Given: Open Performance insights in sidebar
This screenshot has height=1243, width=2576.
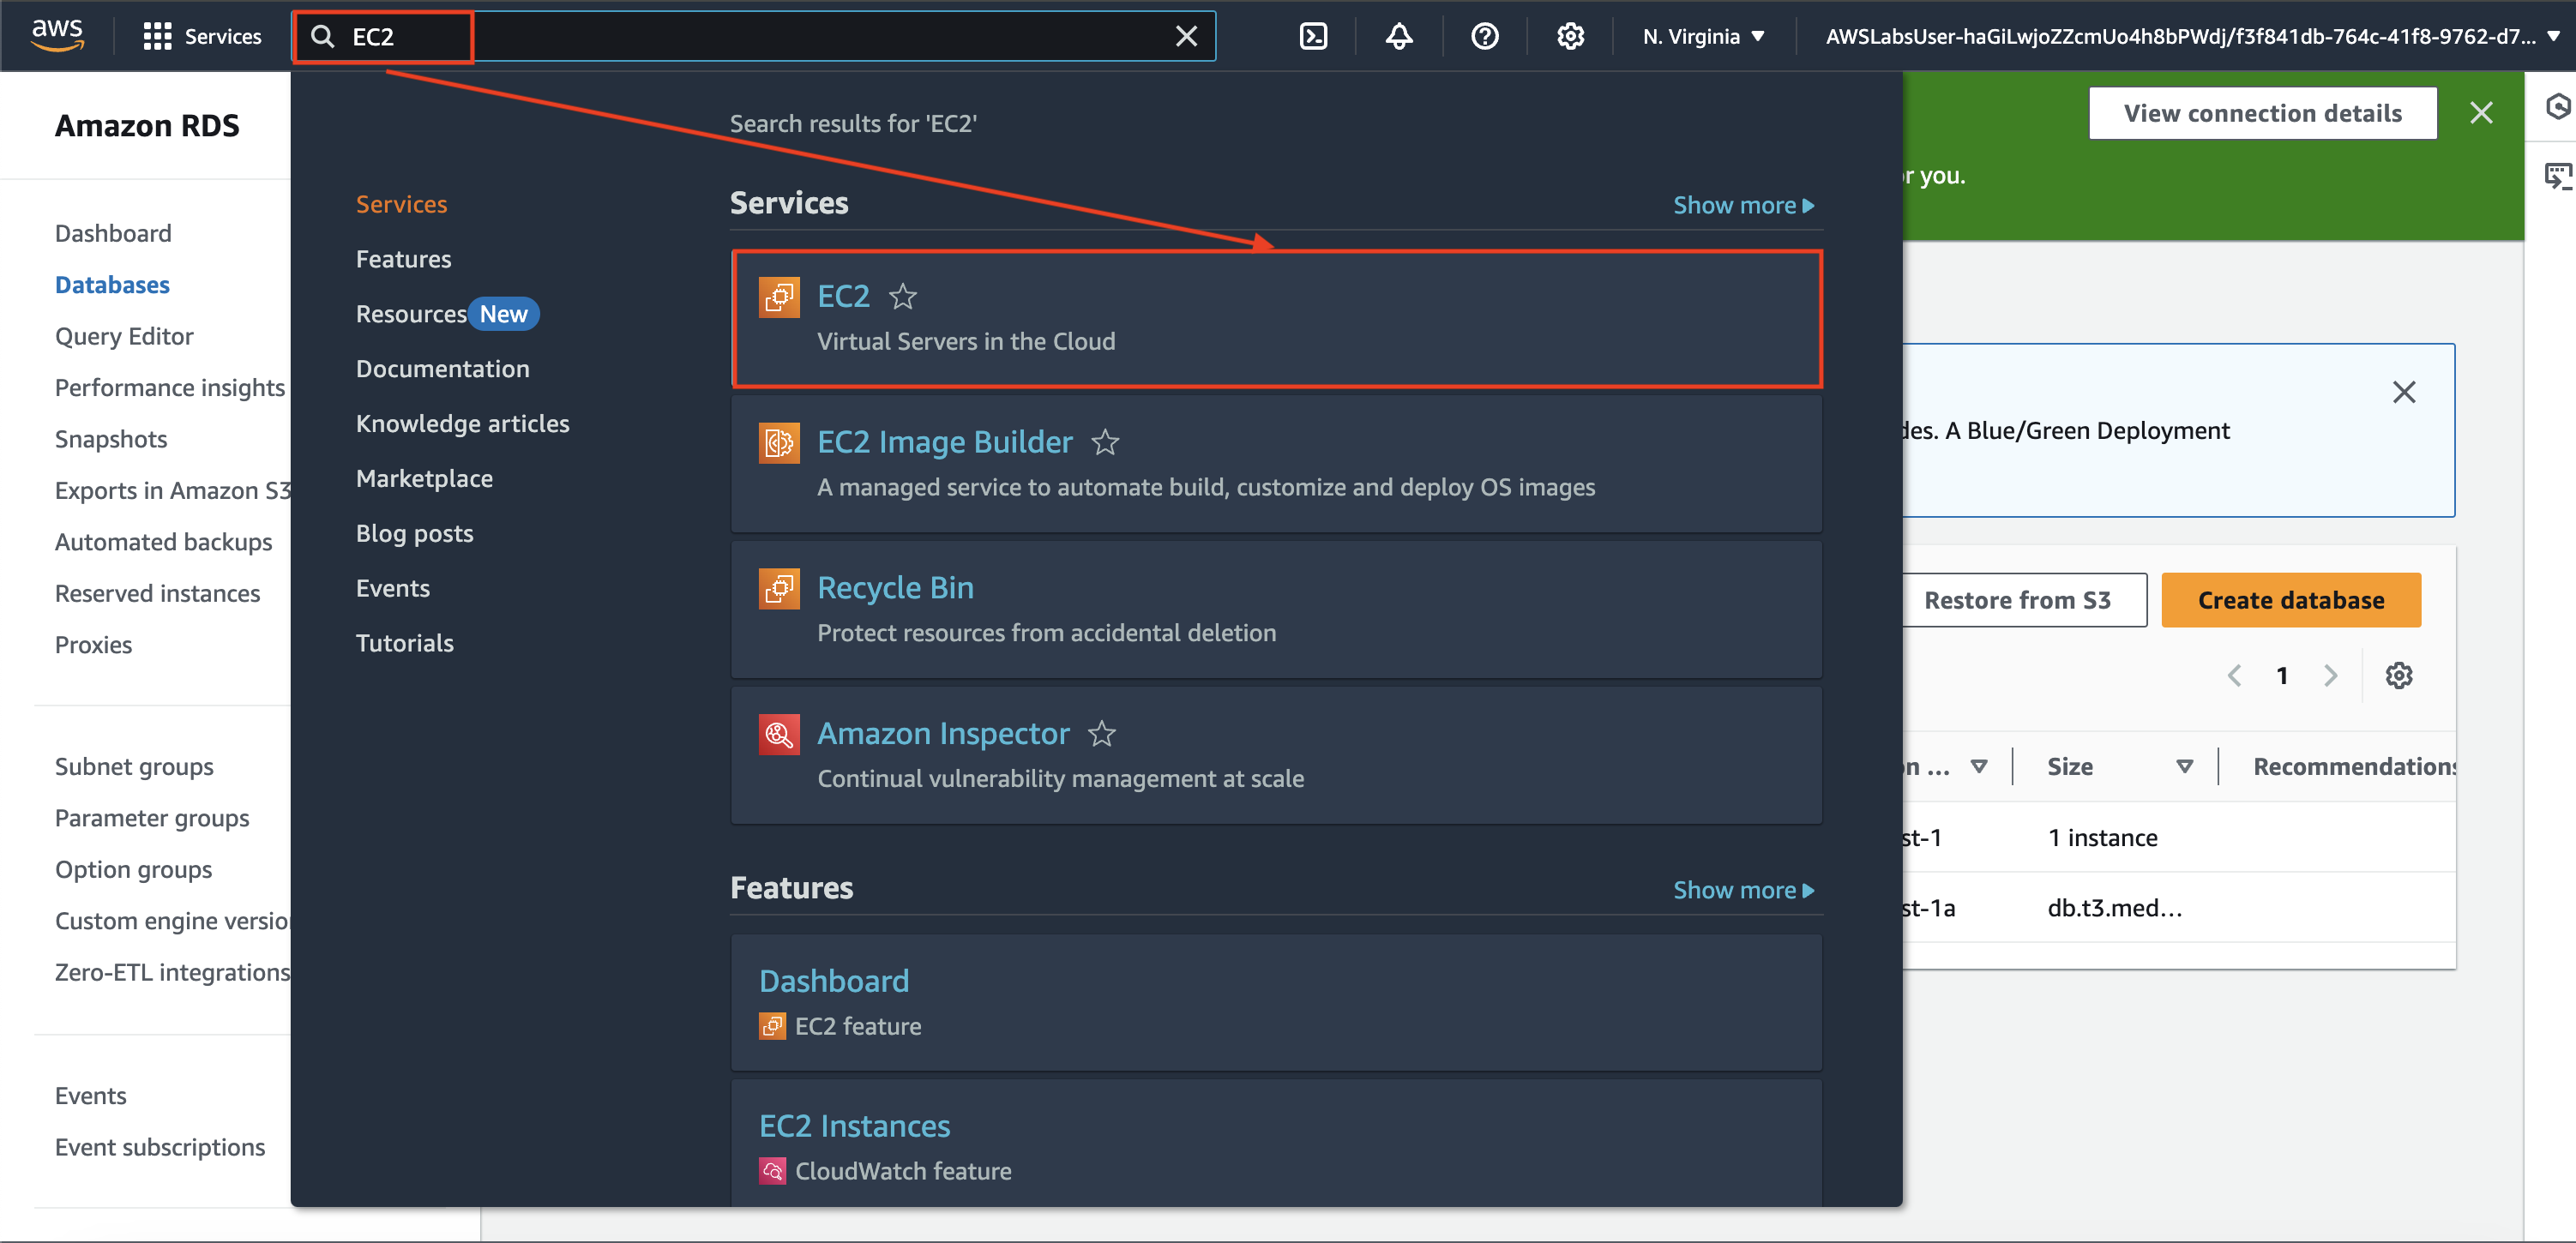Looking at the screenshot, I should [x=170, y=388].
